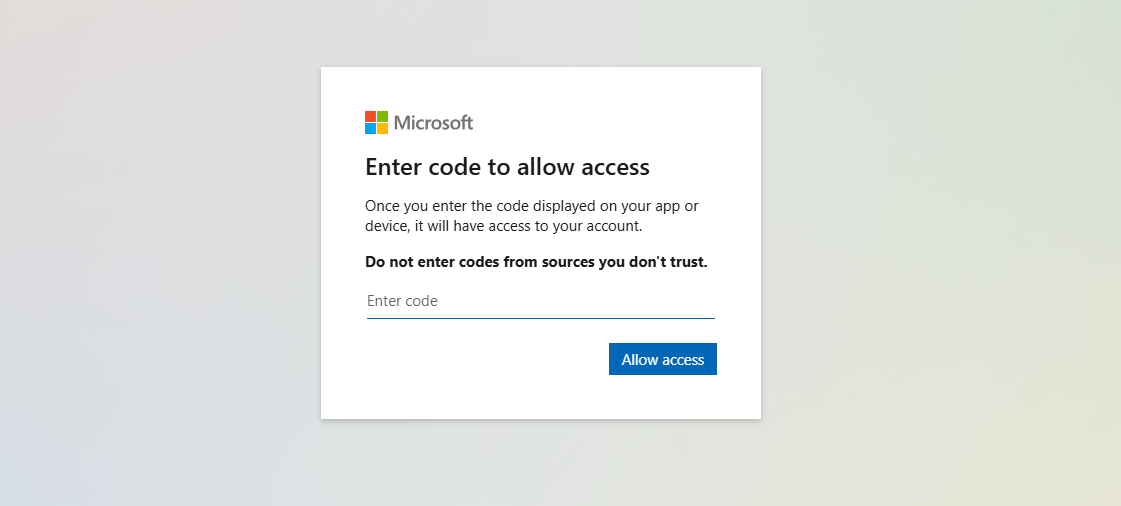Click the right end of the code field
The width and height of the screenshot is (1121, 506).
tap(704, 301)
